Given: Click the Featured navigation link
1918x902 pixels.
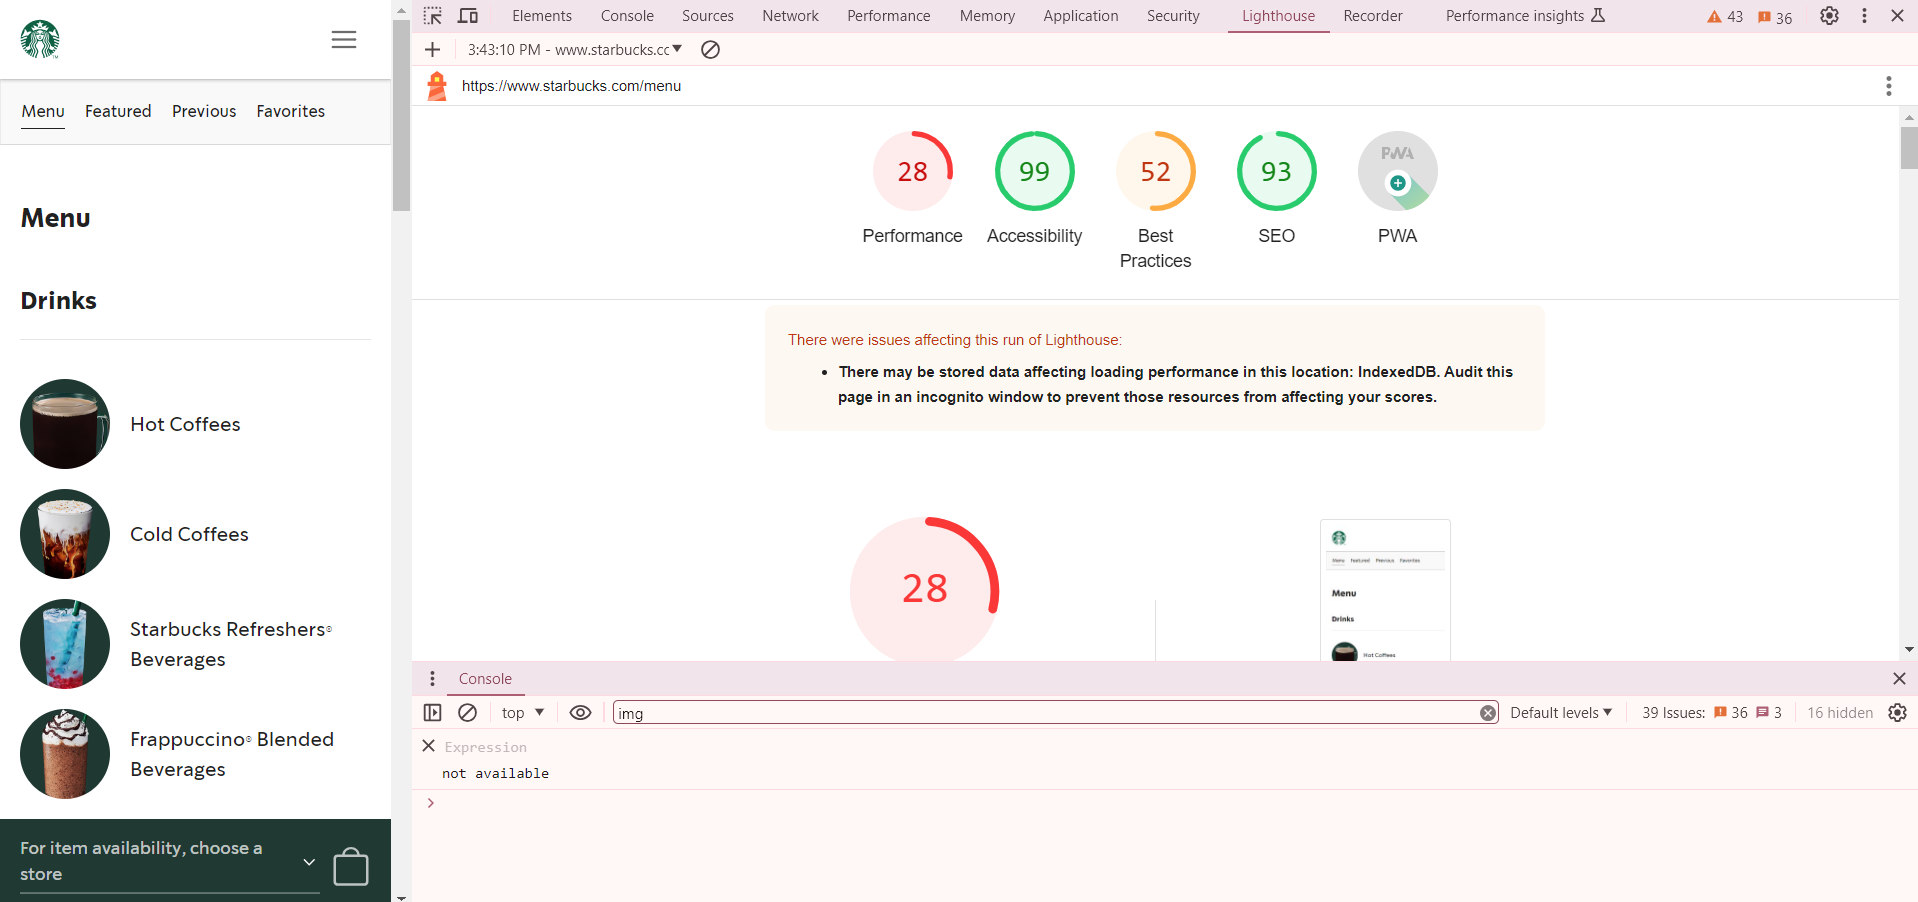Looking at the screenshot, I should (118, 111).
